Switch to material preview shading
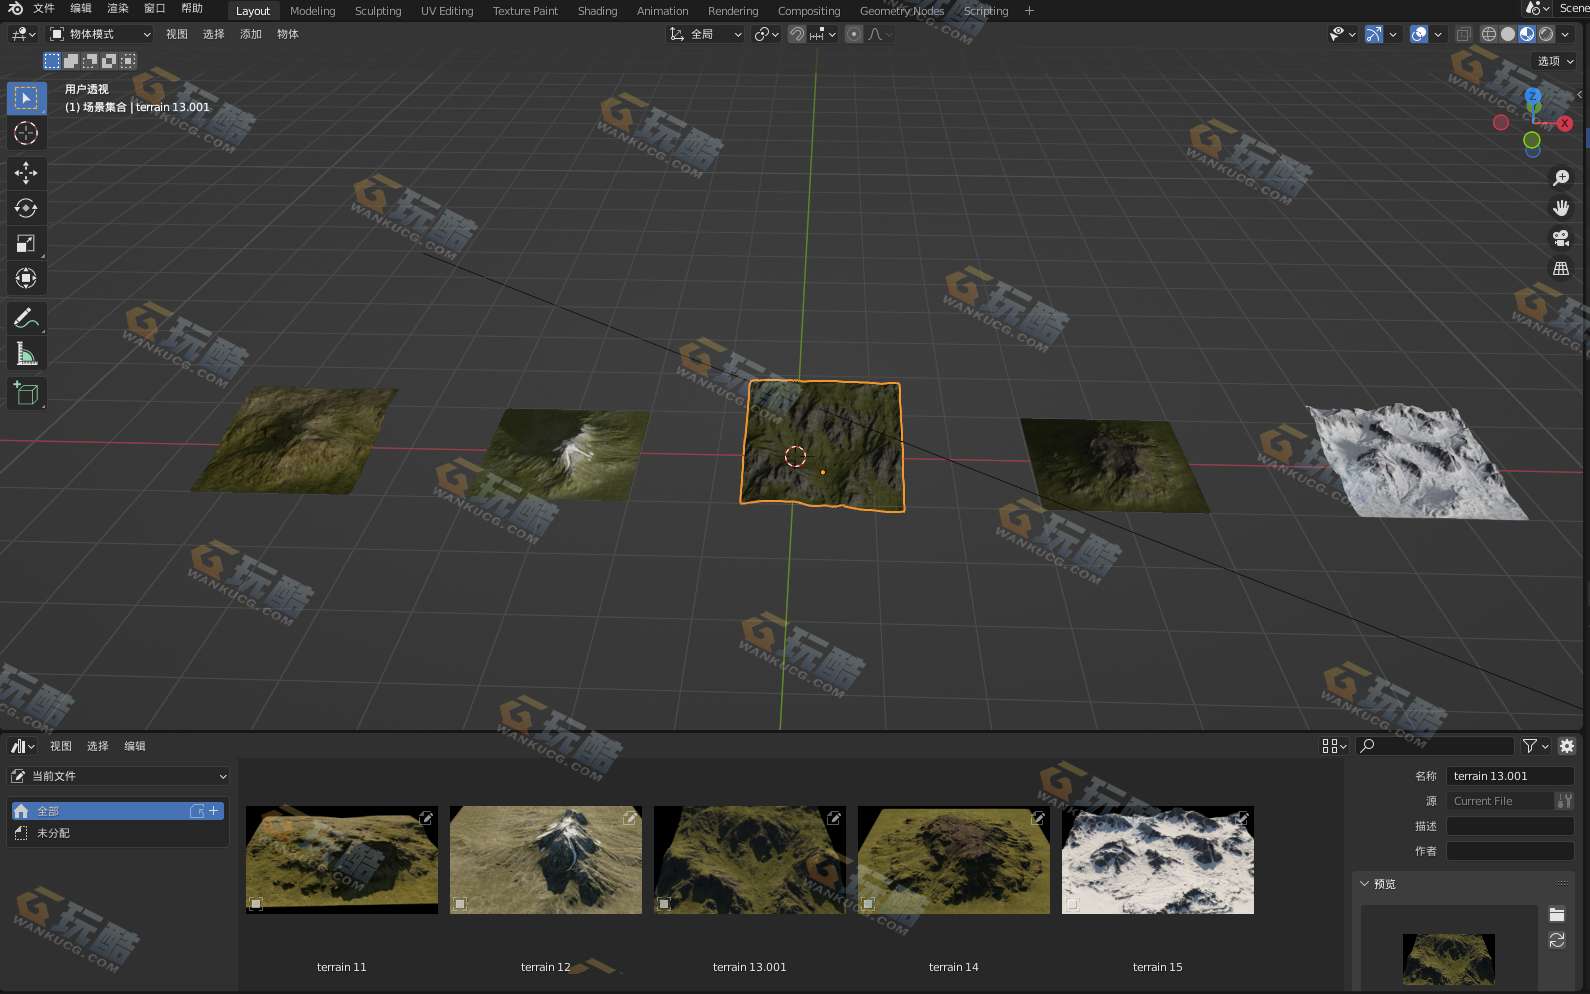1590x994 pixels. tap(1527, 34)
